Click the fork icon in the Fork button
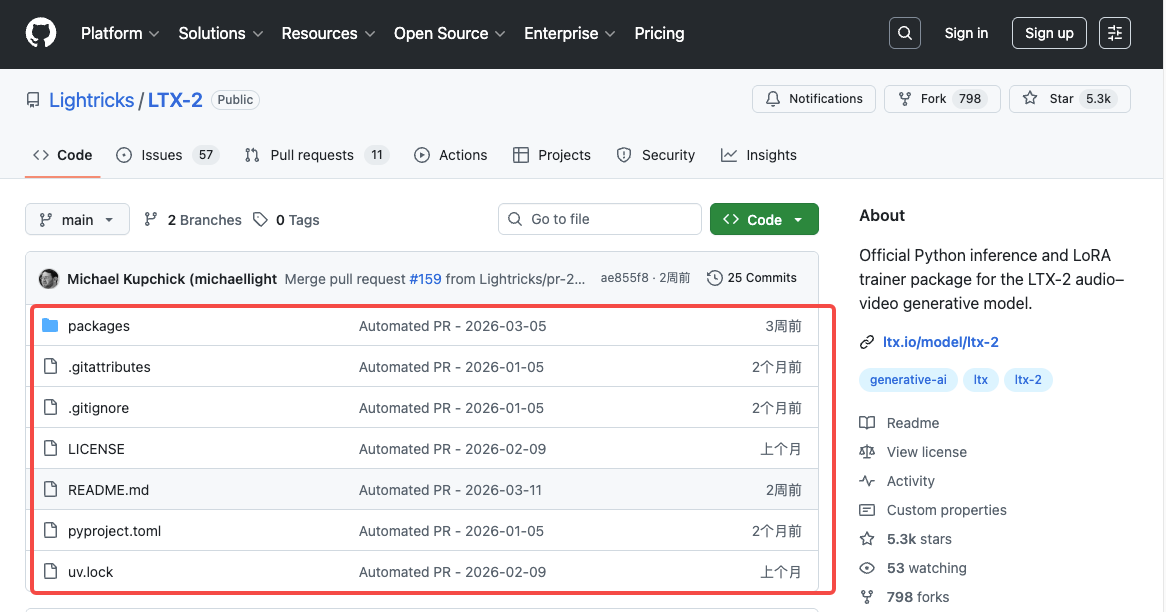Screen dimensions: 1166x612 pyautogui.click(x=905, y=99)
